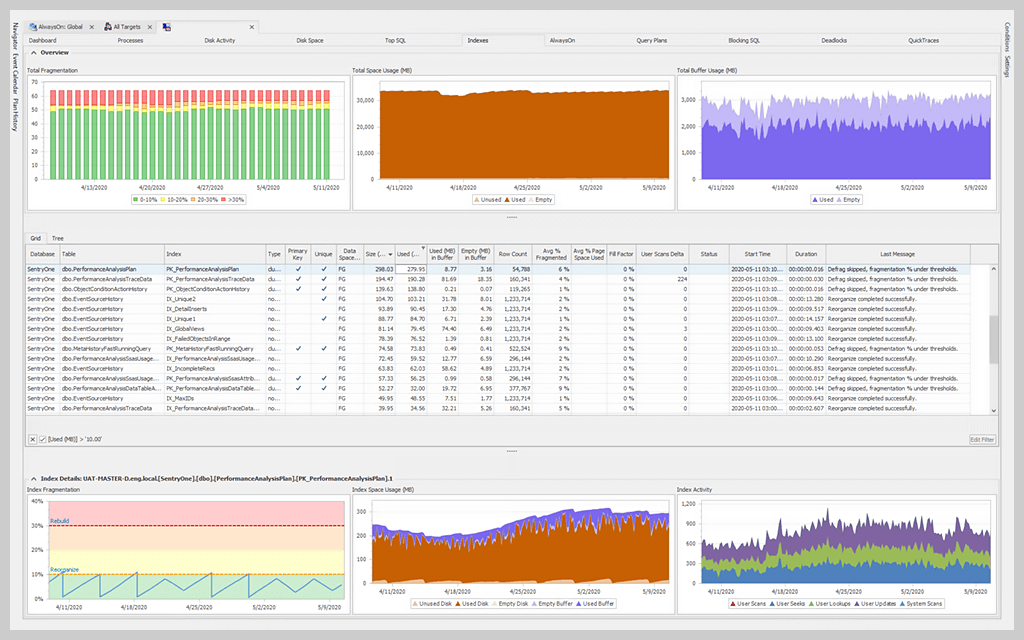Click the User Seeks legend marker
Screen dimensions: 1024x640
coord(772,603)
